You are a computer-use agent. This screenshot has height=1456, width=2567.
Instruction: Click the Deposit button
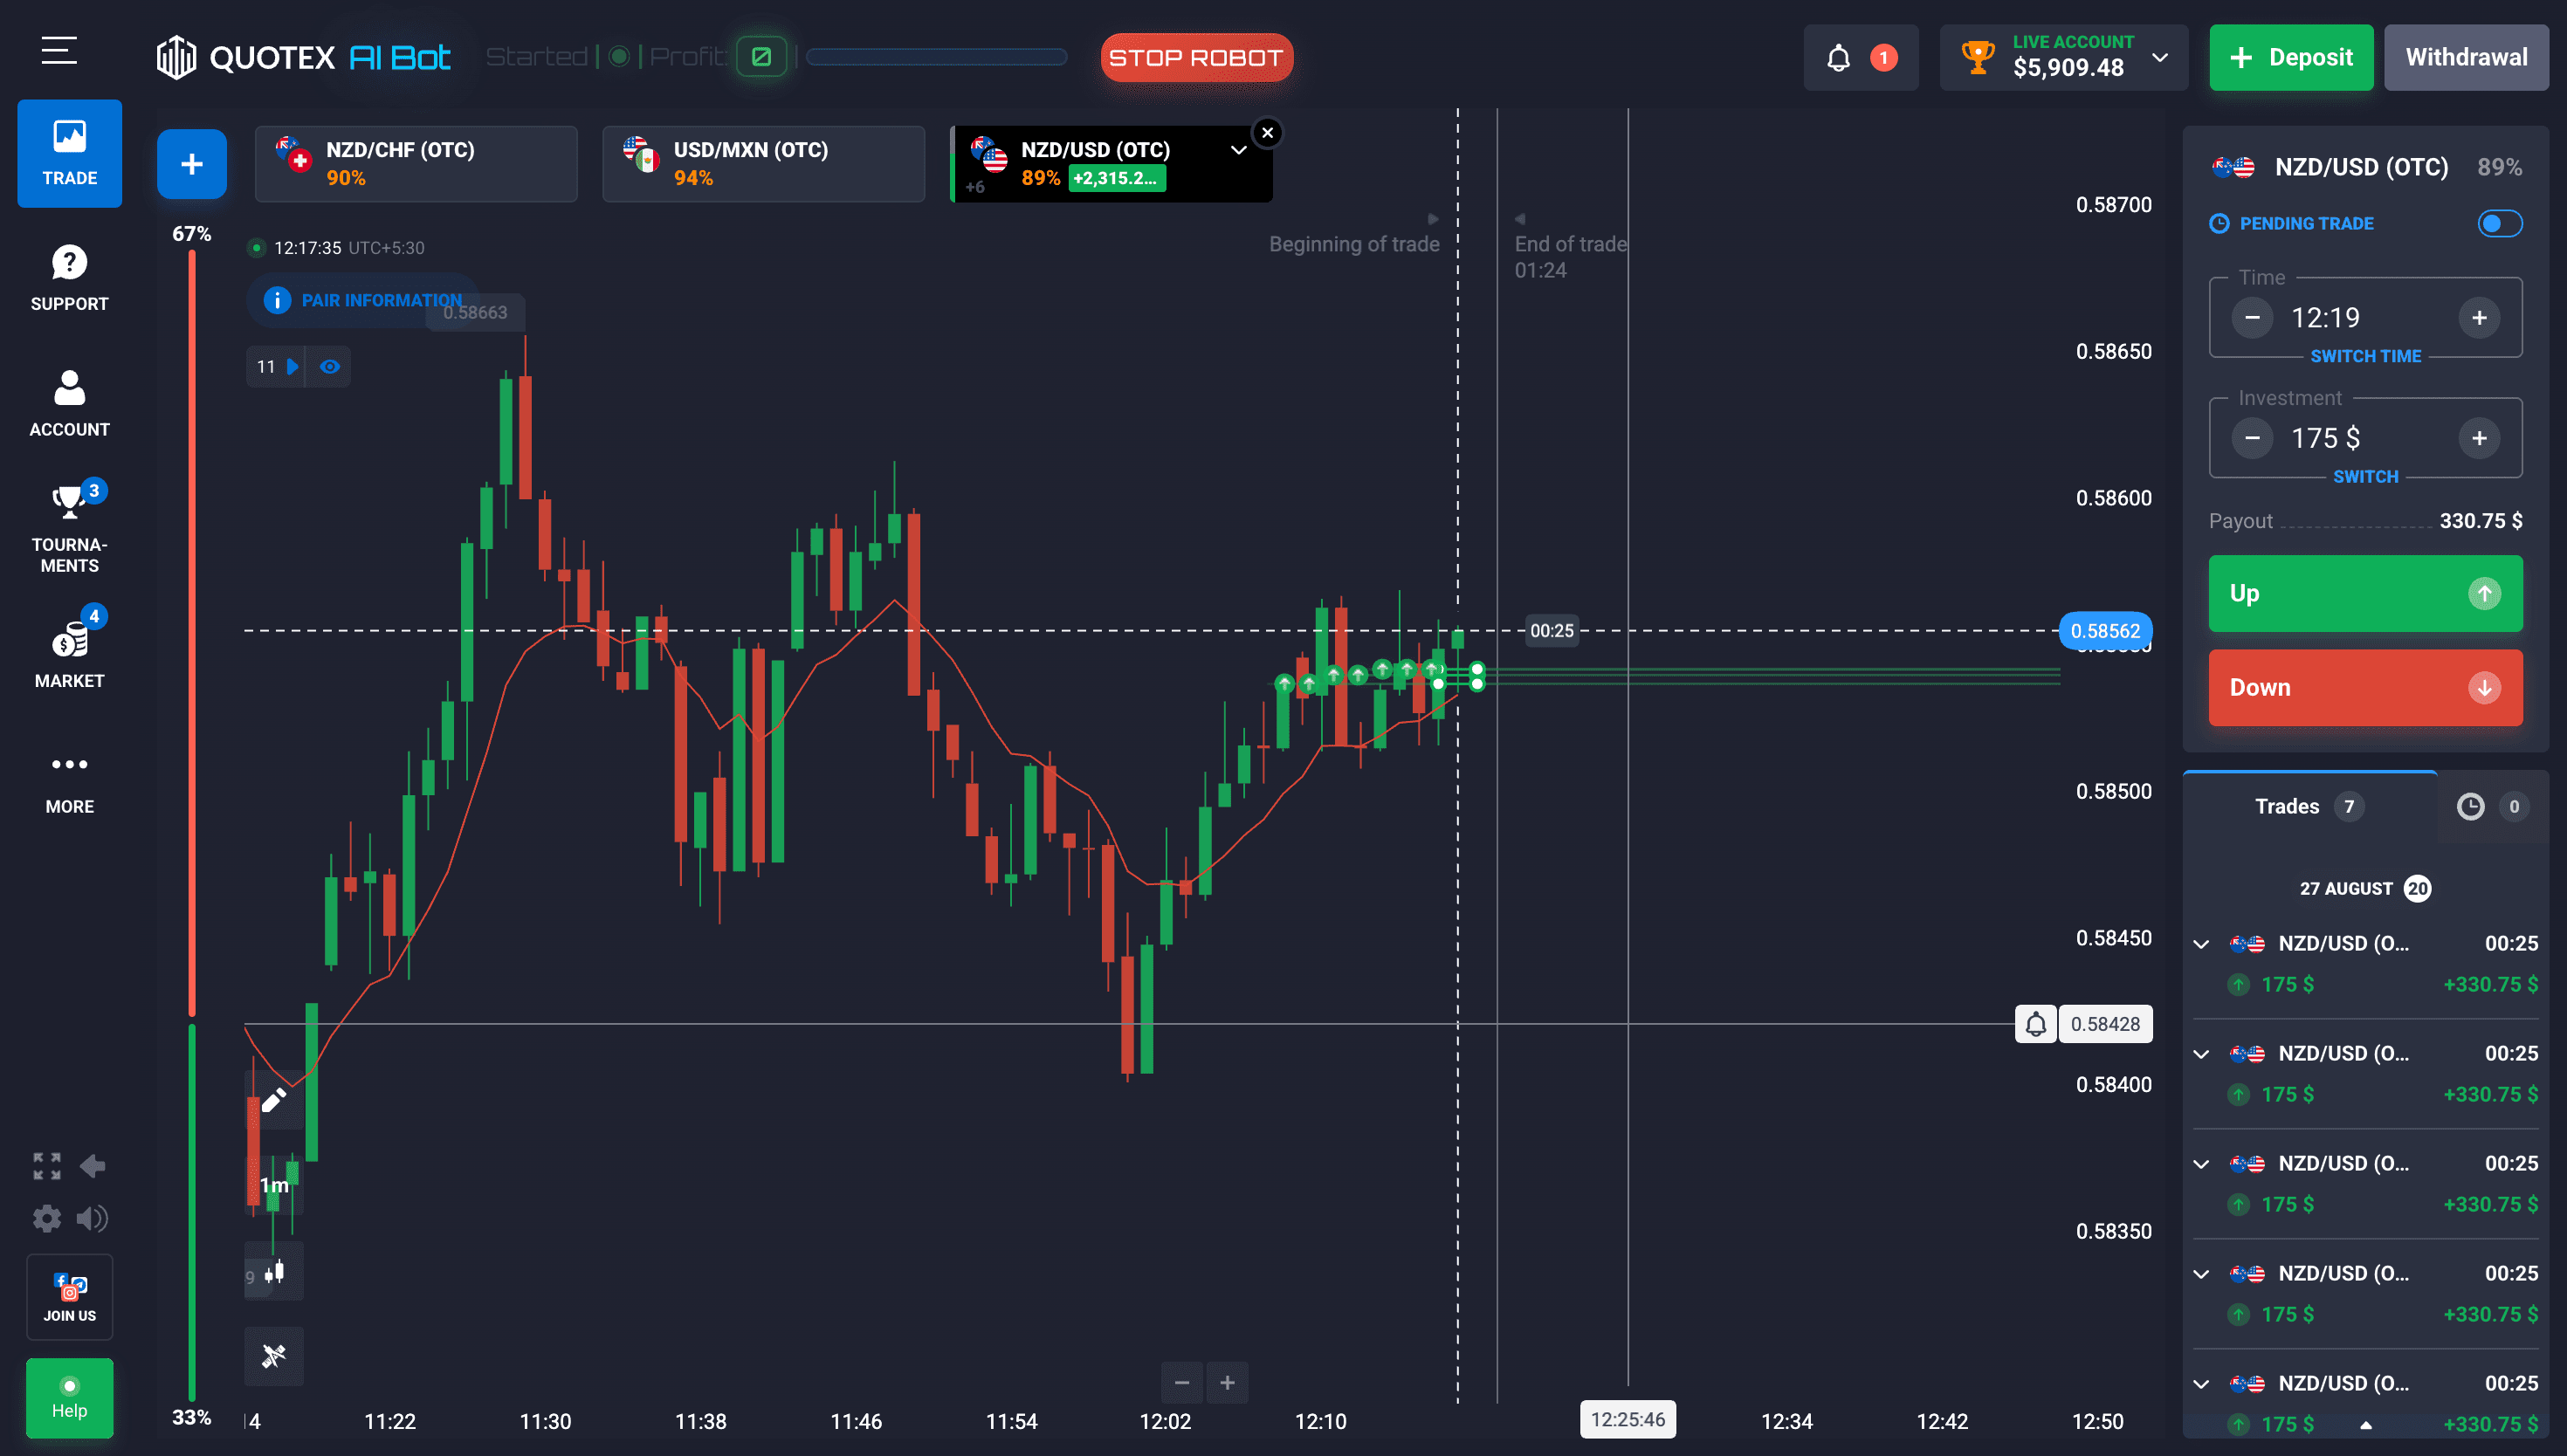[2290, 57]
